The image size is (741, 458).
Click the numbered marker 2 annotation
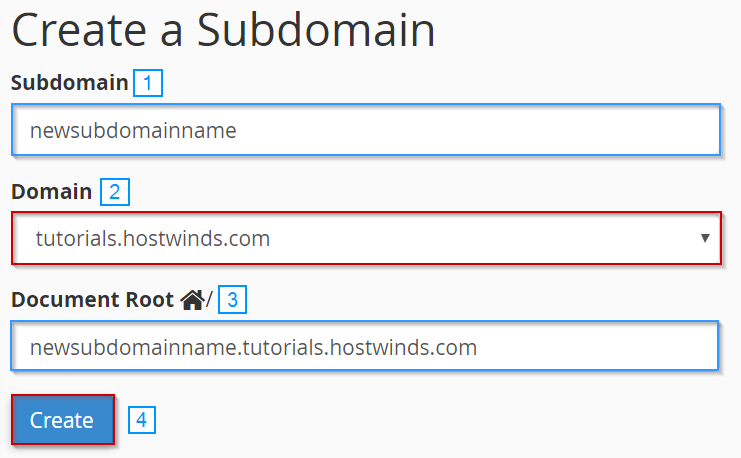coord(115,192)
